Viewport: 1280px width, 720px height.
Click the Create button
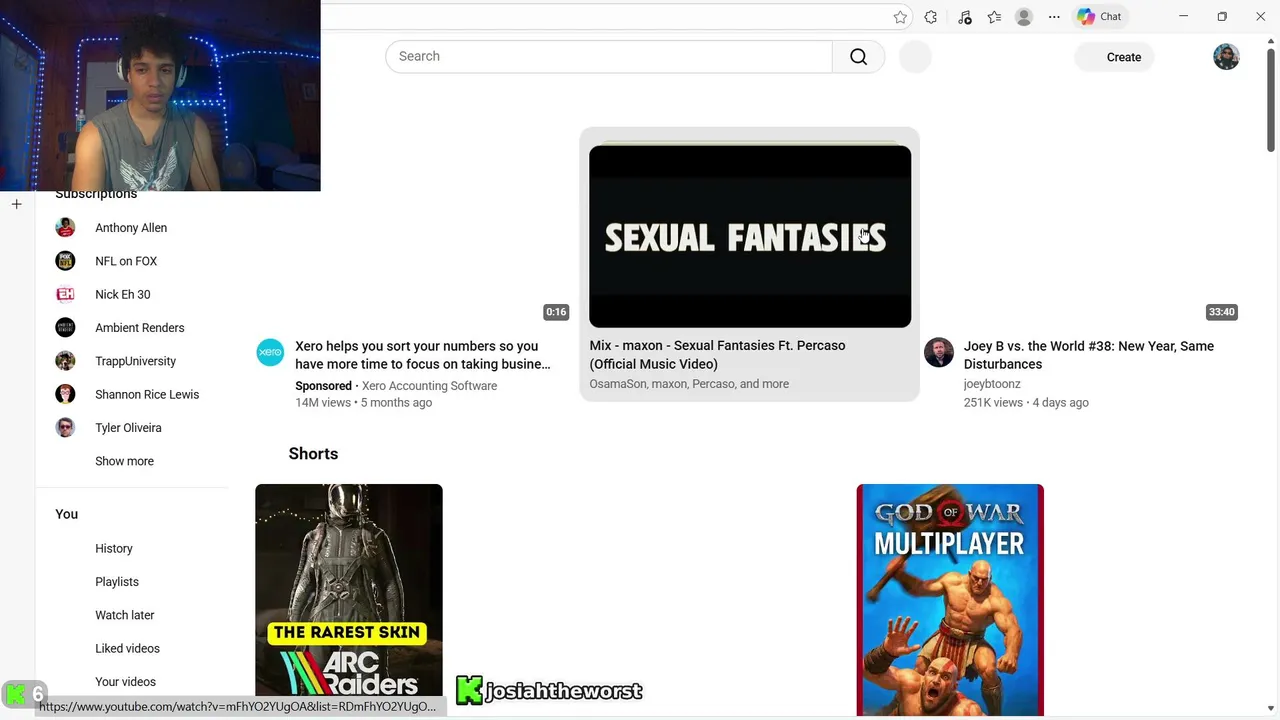point(1115,57)
